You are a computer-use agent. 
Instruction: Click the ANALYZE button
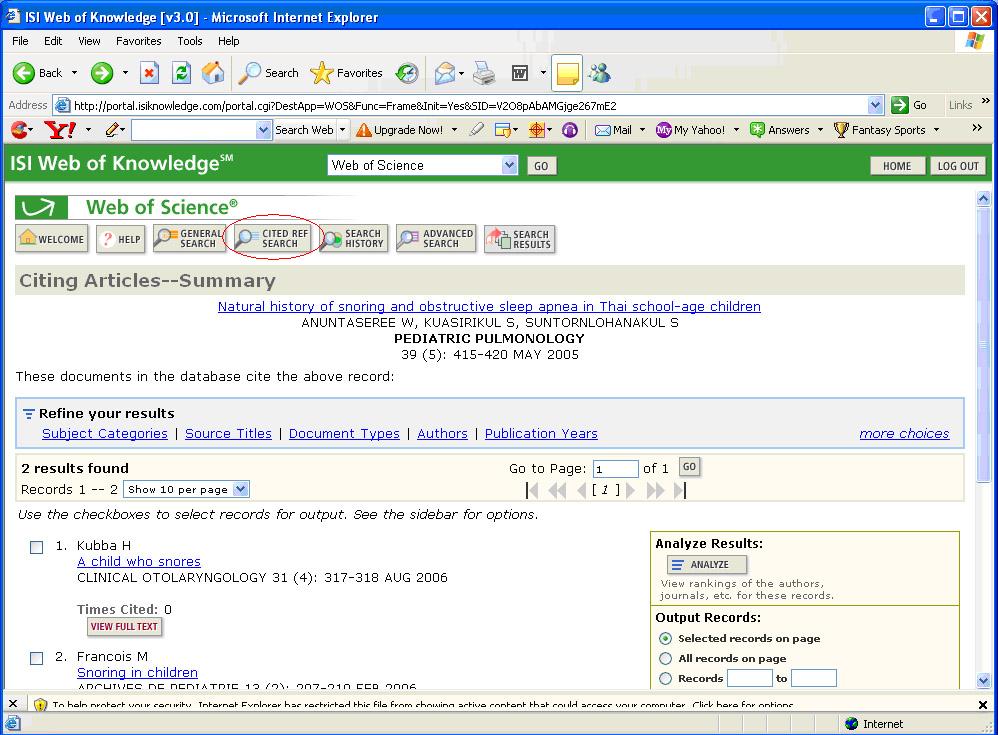pos(706,564)
